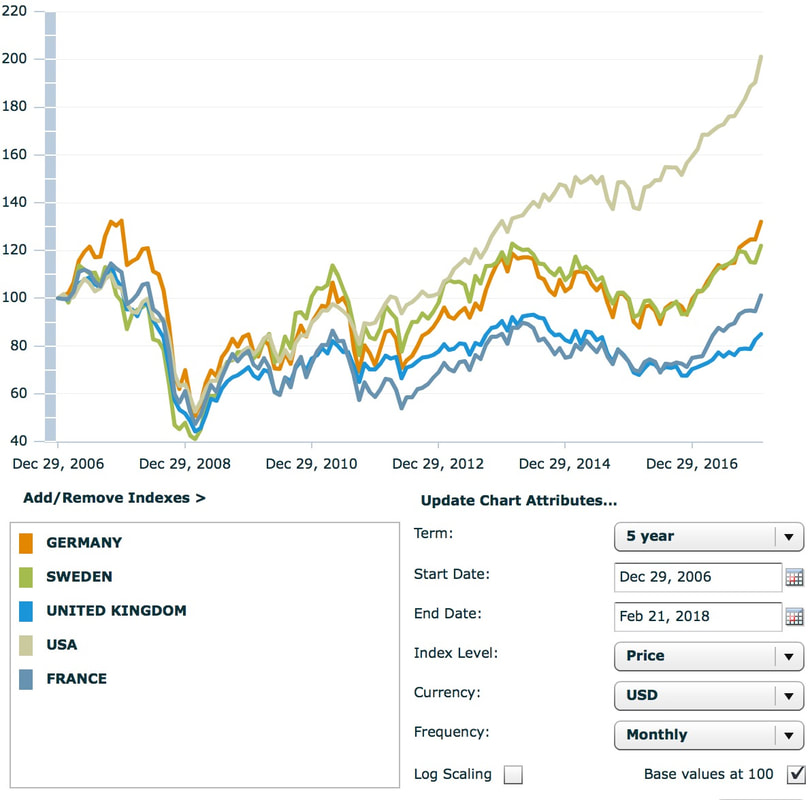
Task: Select USA in the index list
Action: [x=61, y=645]
